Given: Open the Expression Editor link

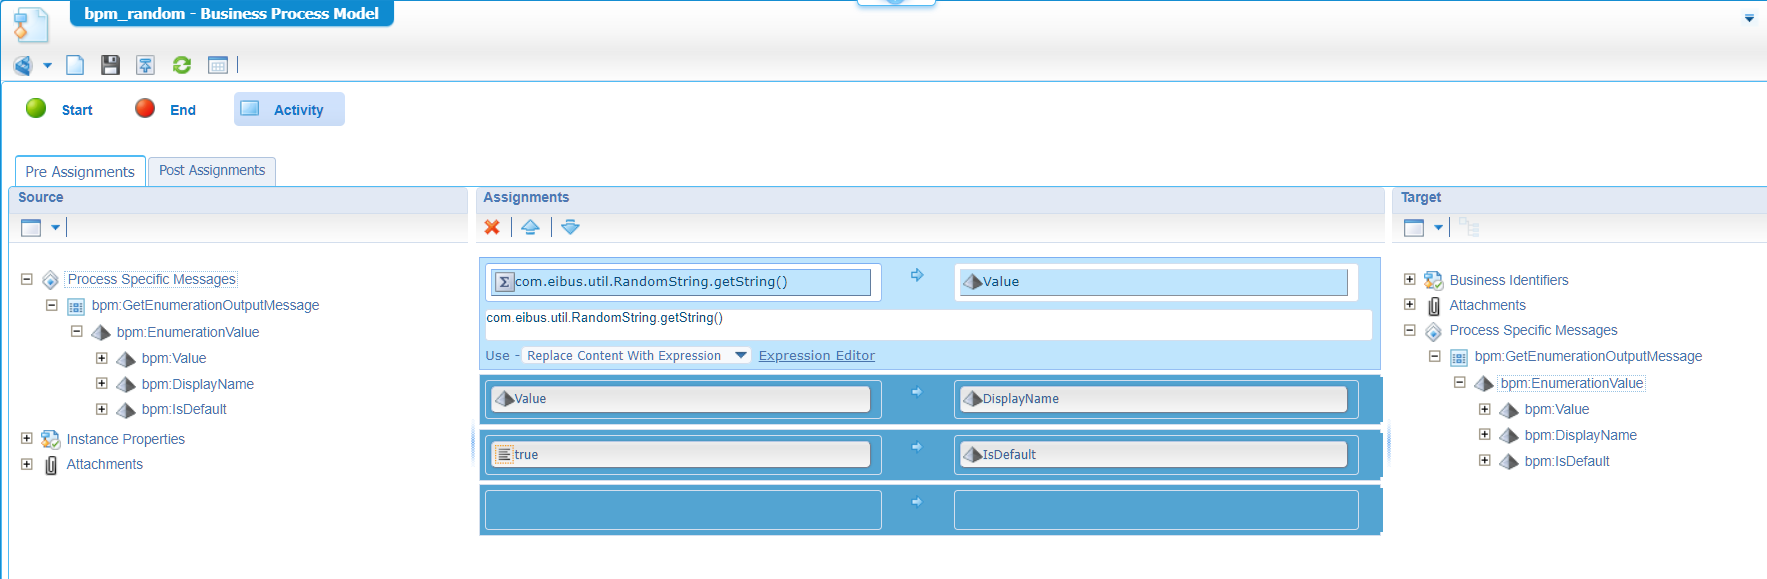Looking at the screenshot, I should pyautogui.click(x=816, y=355).
